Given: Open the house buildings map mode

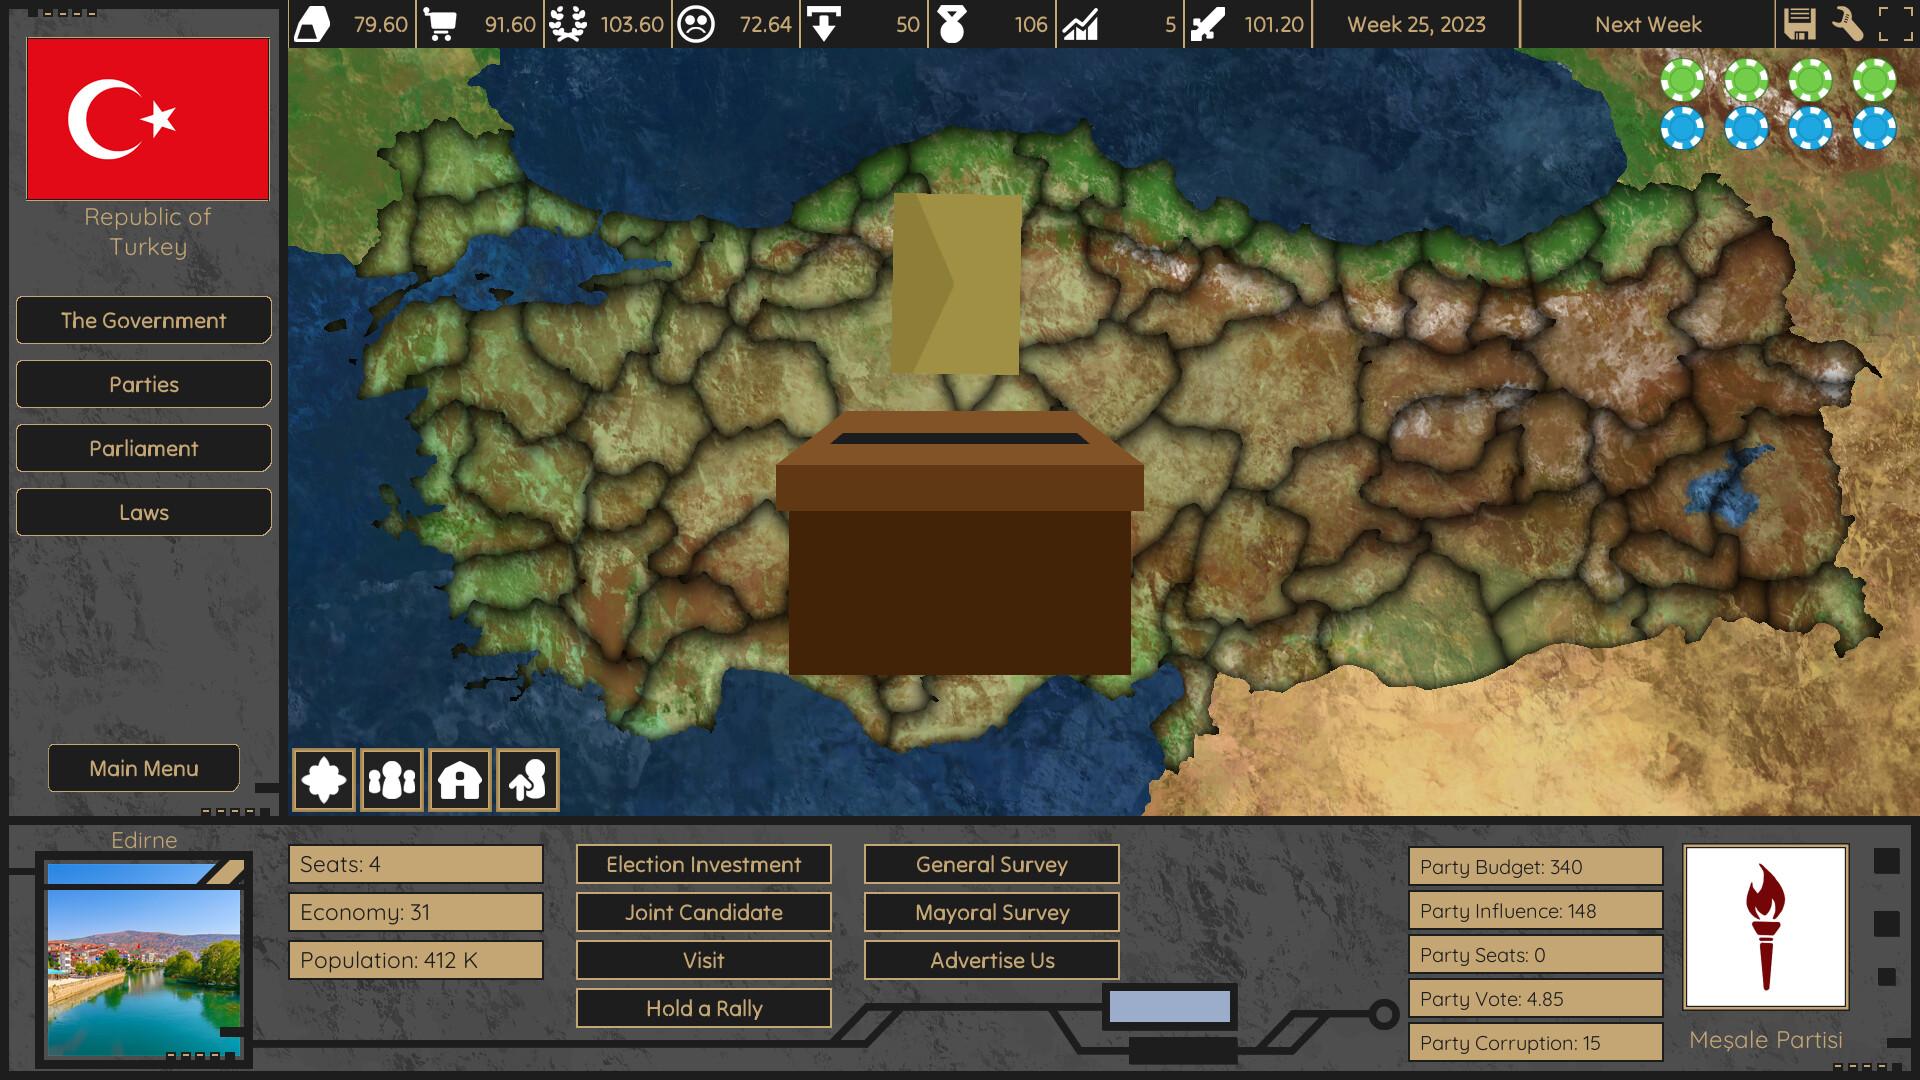Looking at the screenshot, I should pyautogui.click(x=459, y=779).
